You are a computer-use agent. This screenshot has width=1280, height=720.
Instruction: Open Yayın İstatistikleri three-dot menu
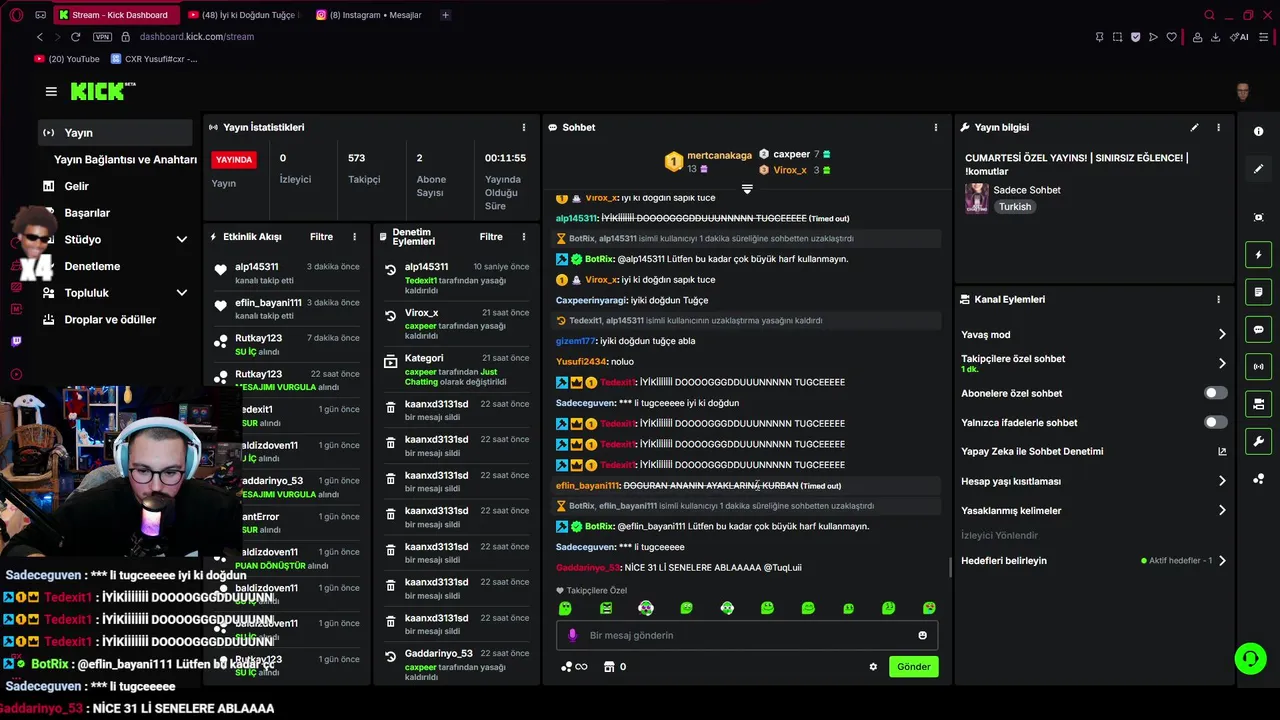tap(524, 127)
